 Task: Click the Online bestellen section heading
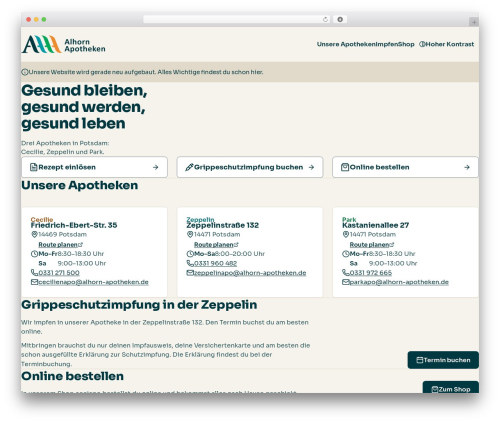click(73, 376)
